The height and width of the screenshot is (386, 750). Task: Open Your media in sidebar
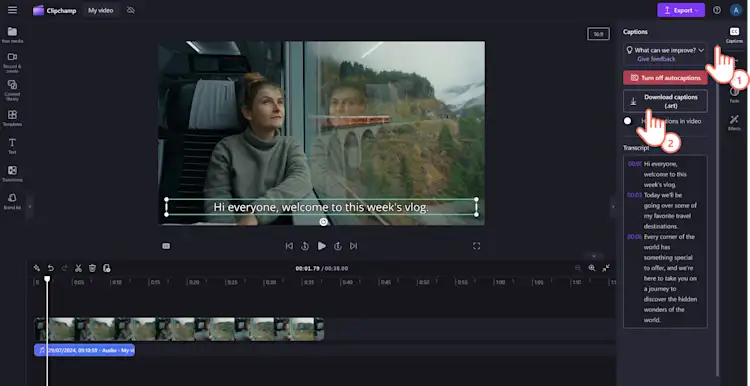tap(12, 35)
